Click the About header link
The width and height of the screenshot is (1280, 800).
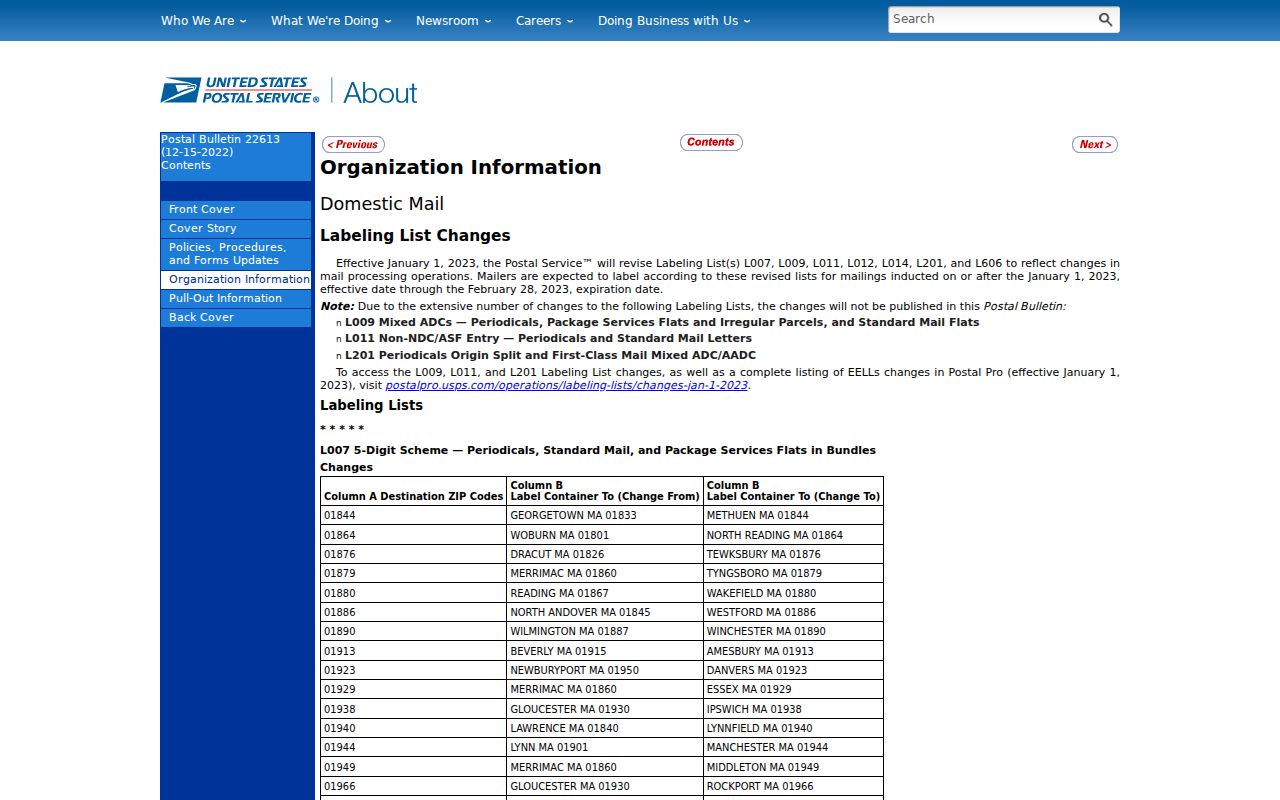point(380,92)
